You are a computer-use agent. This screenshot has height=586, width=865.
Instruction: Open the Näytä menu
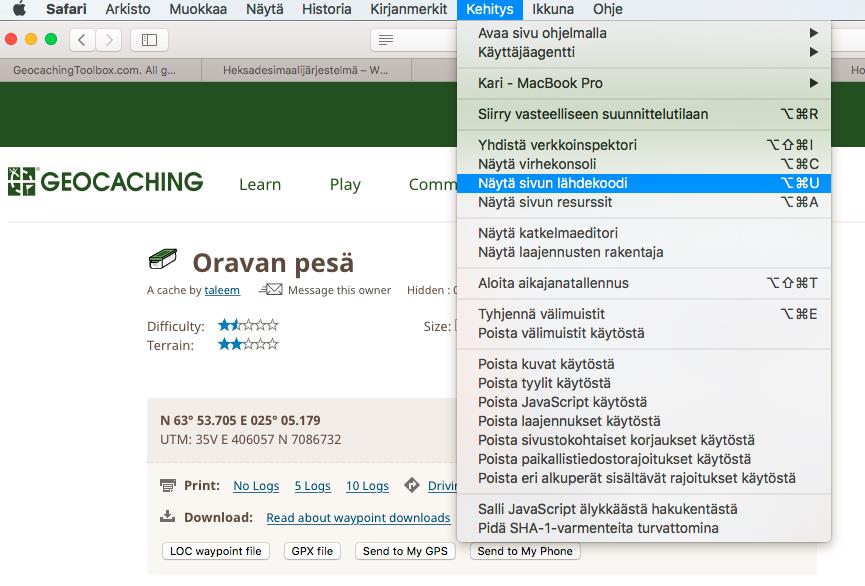pyautogui.click(x=265, y=9)
